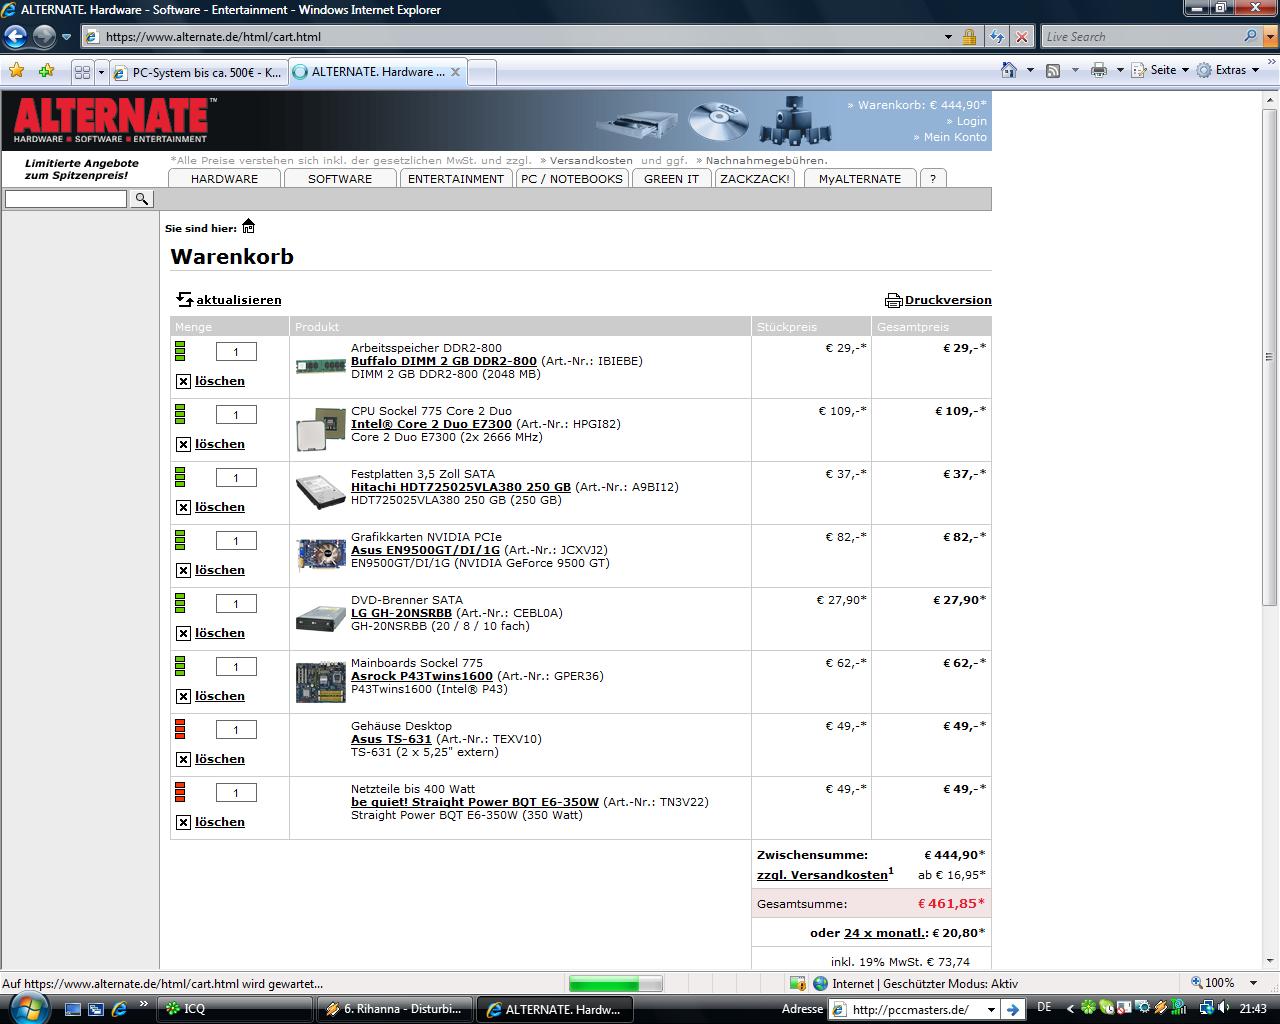Click the refresh page button
Screen dimensions: 1280x1024
click(996, 37)
